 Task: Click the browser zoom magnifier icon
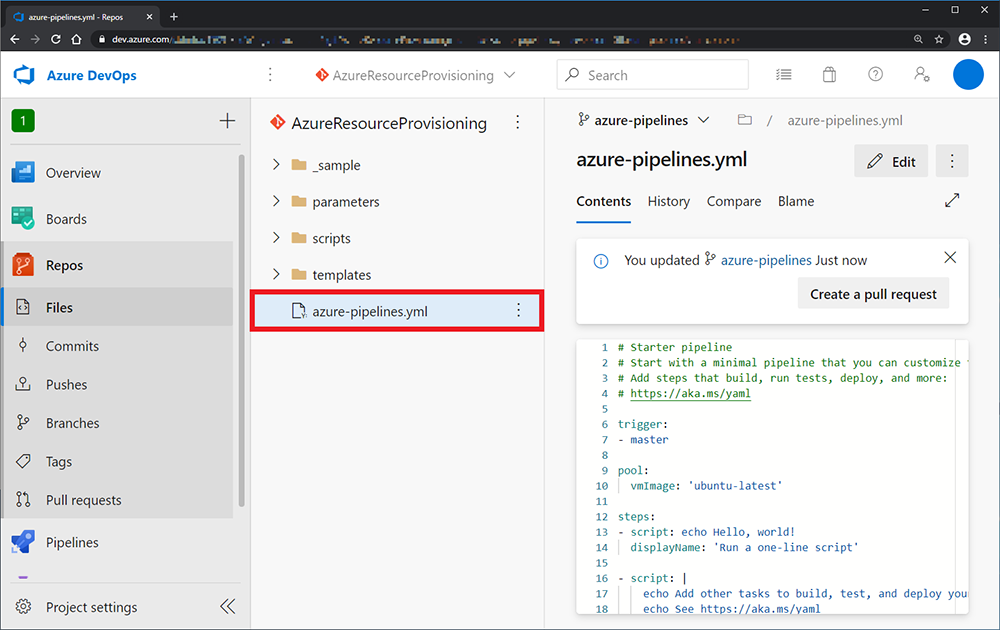coord(918,40)
